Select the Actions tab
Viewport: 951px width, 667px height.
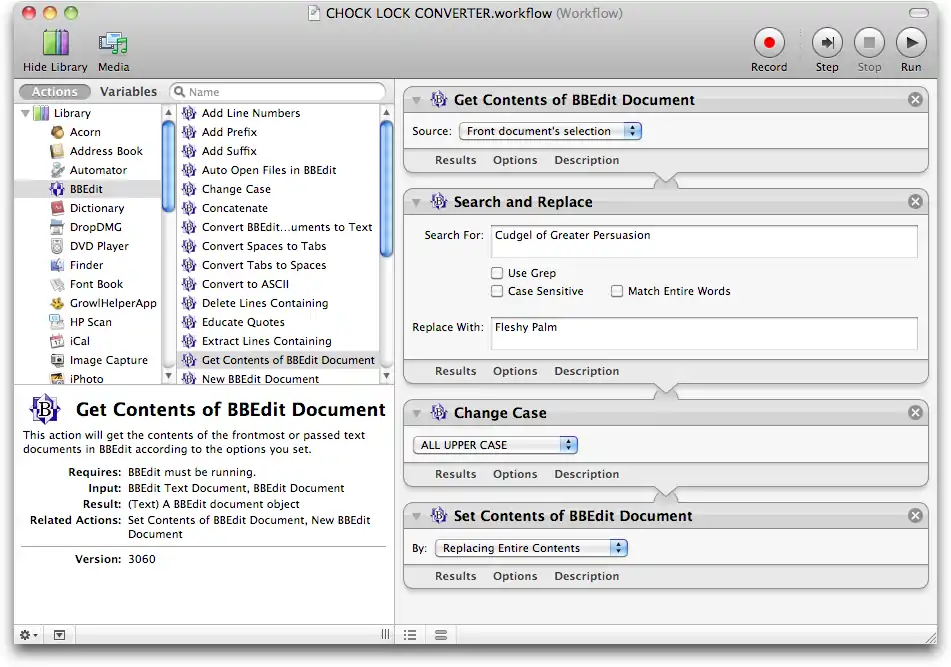(x=55, y=92)
